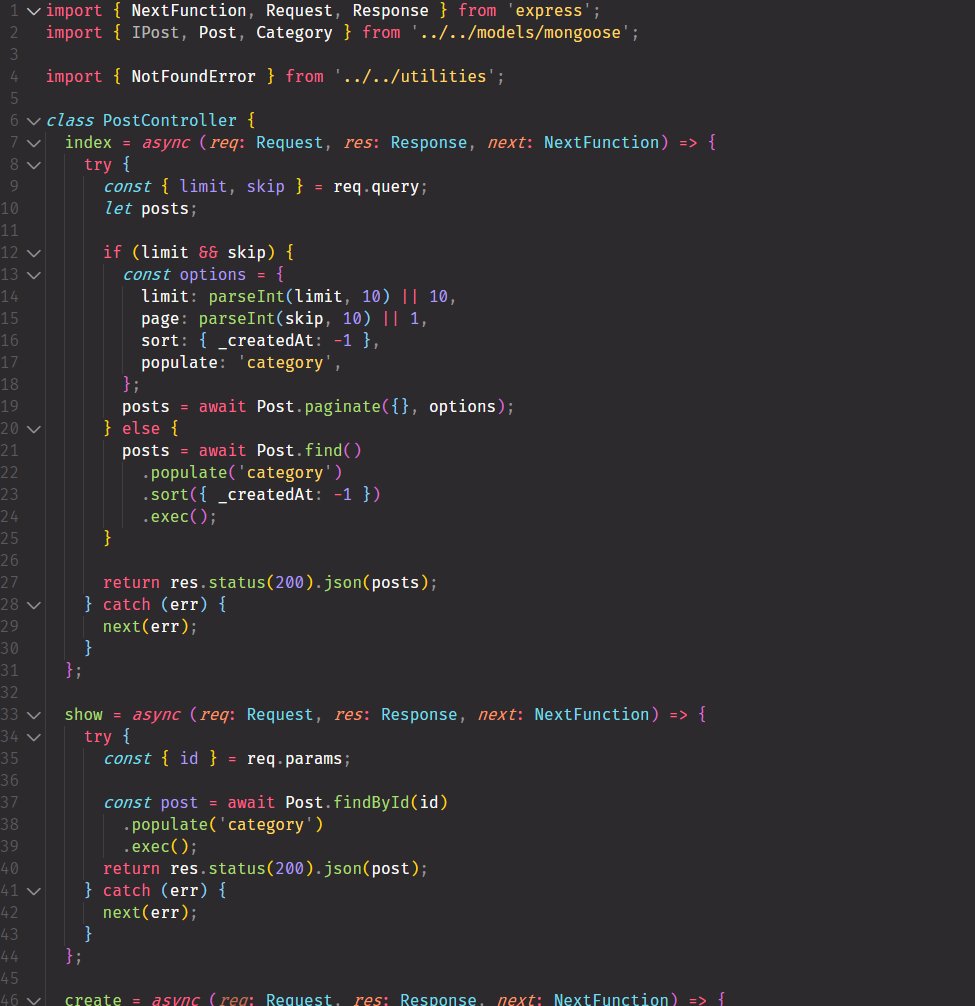Click the show method name on line 33
This screenshot has height=1006, width=975.
click(x=83, y=715)
